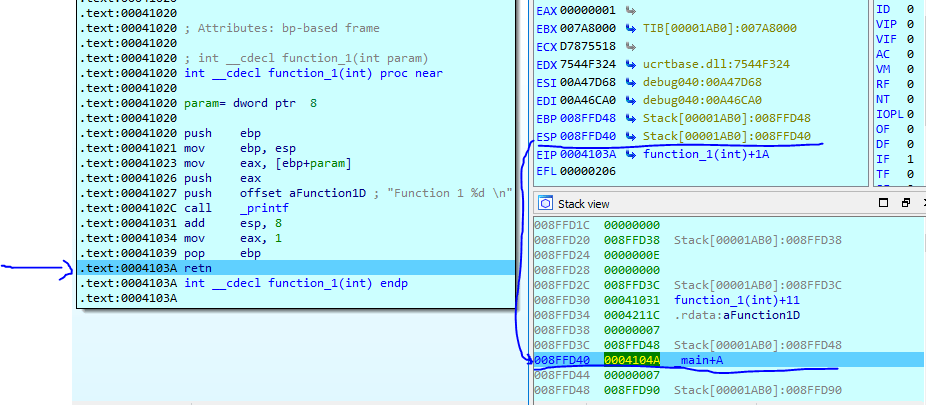This screenshot has height=405, width=926.
Task: Click the EIP register jump arrow
Action: (x=630, y=154)
